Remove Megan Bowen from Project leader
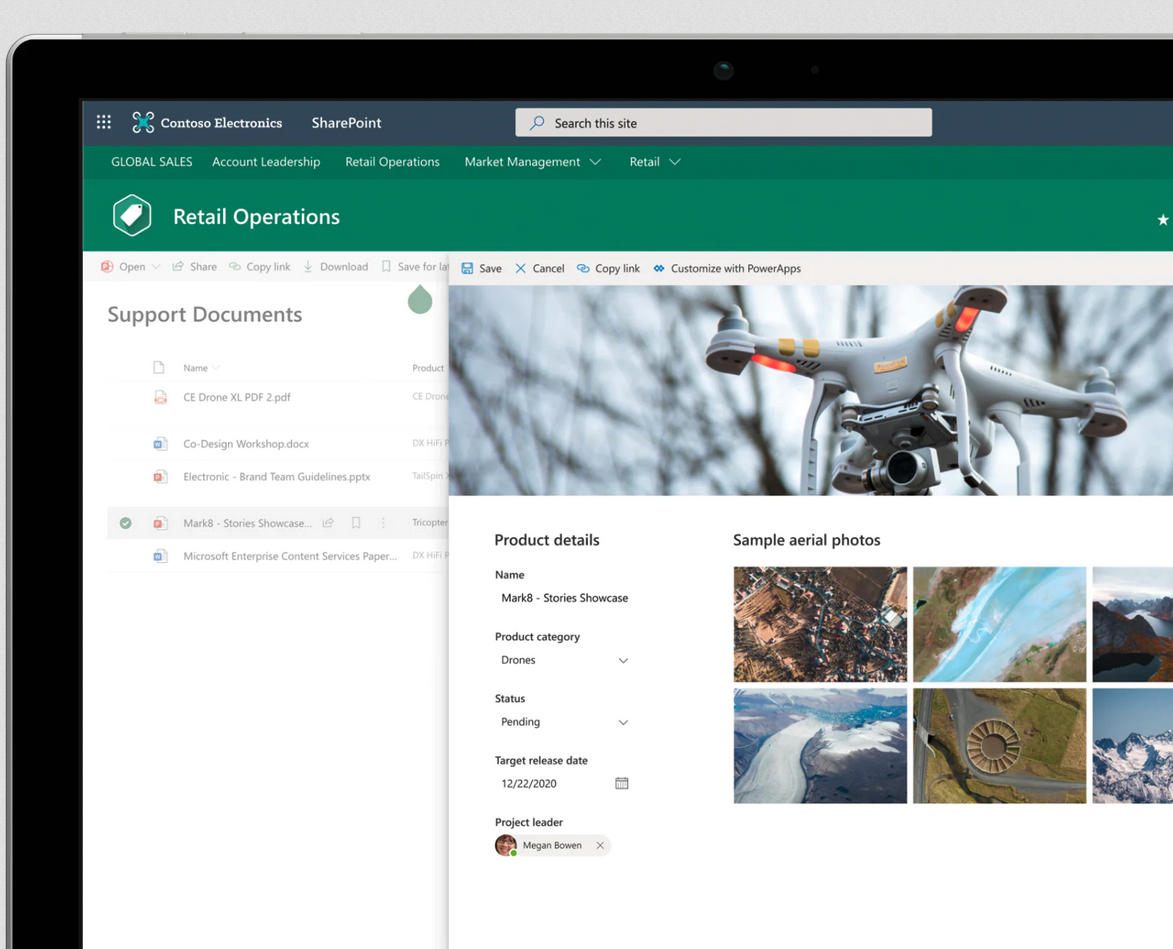The height and width of the screenshot is (949, 1173). pos(600,845)
